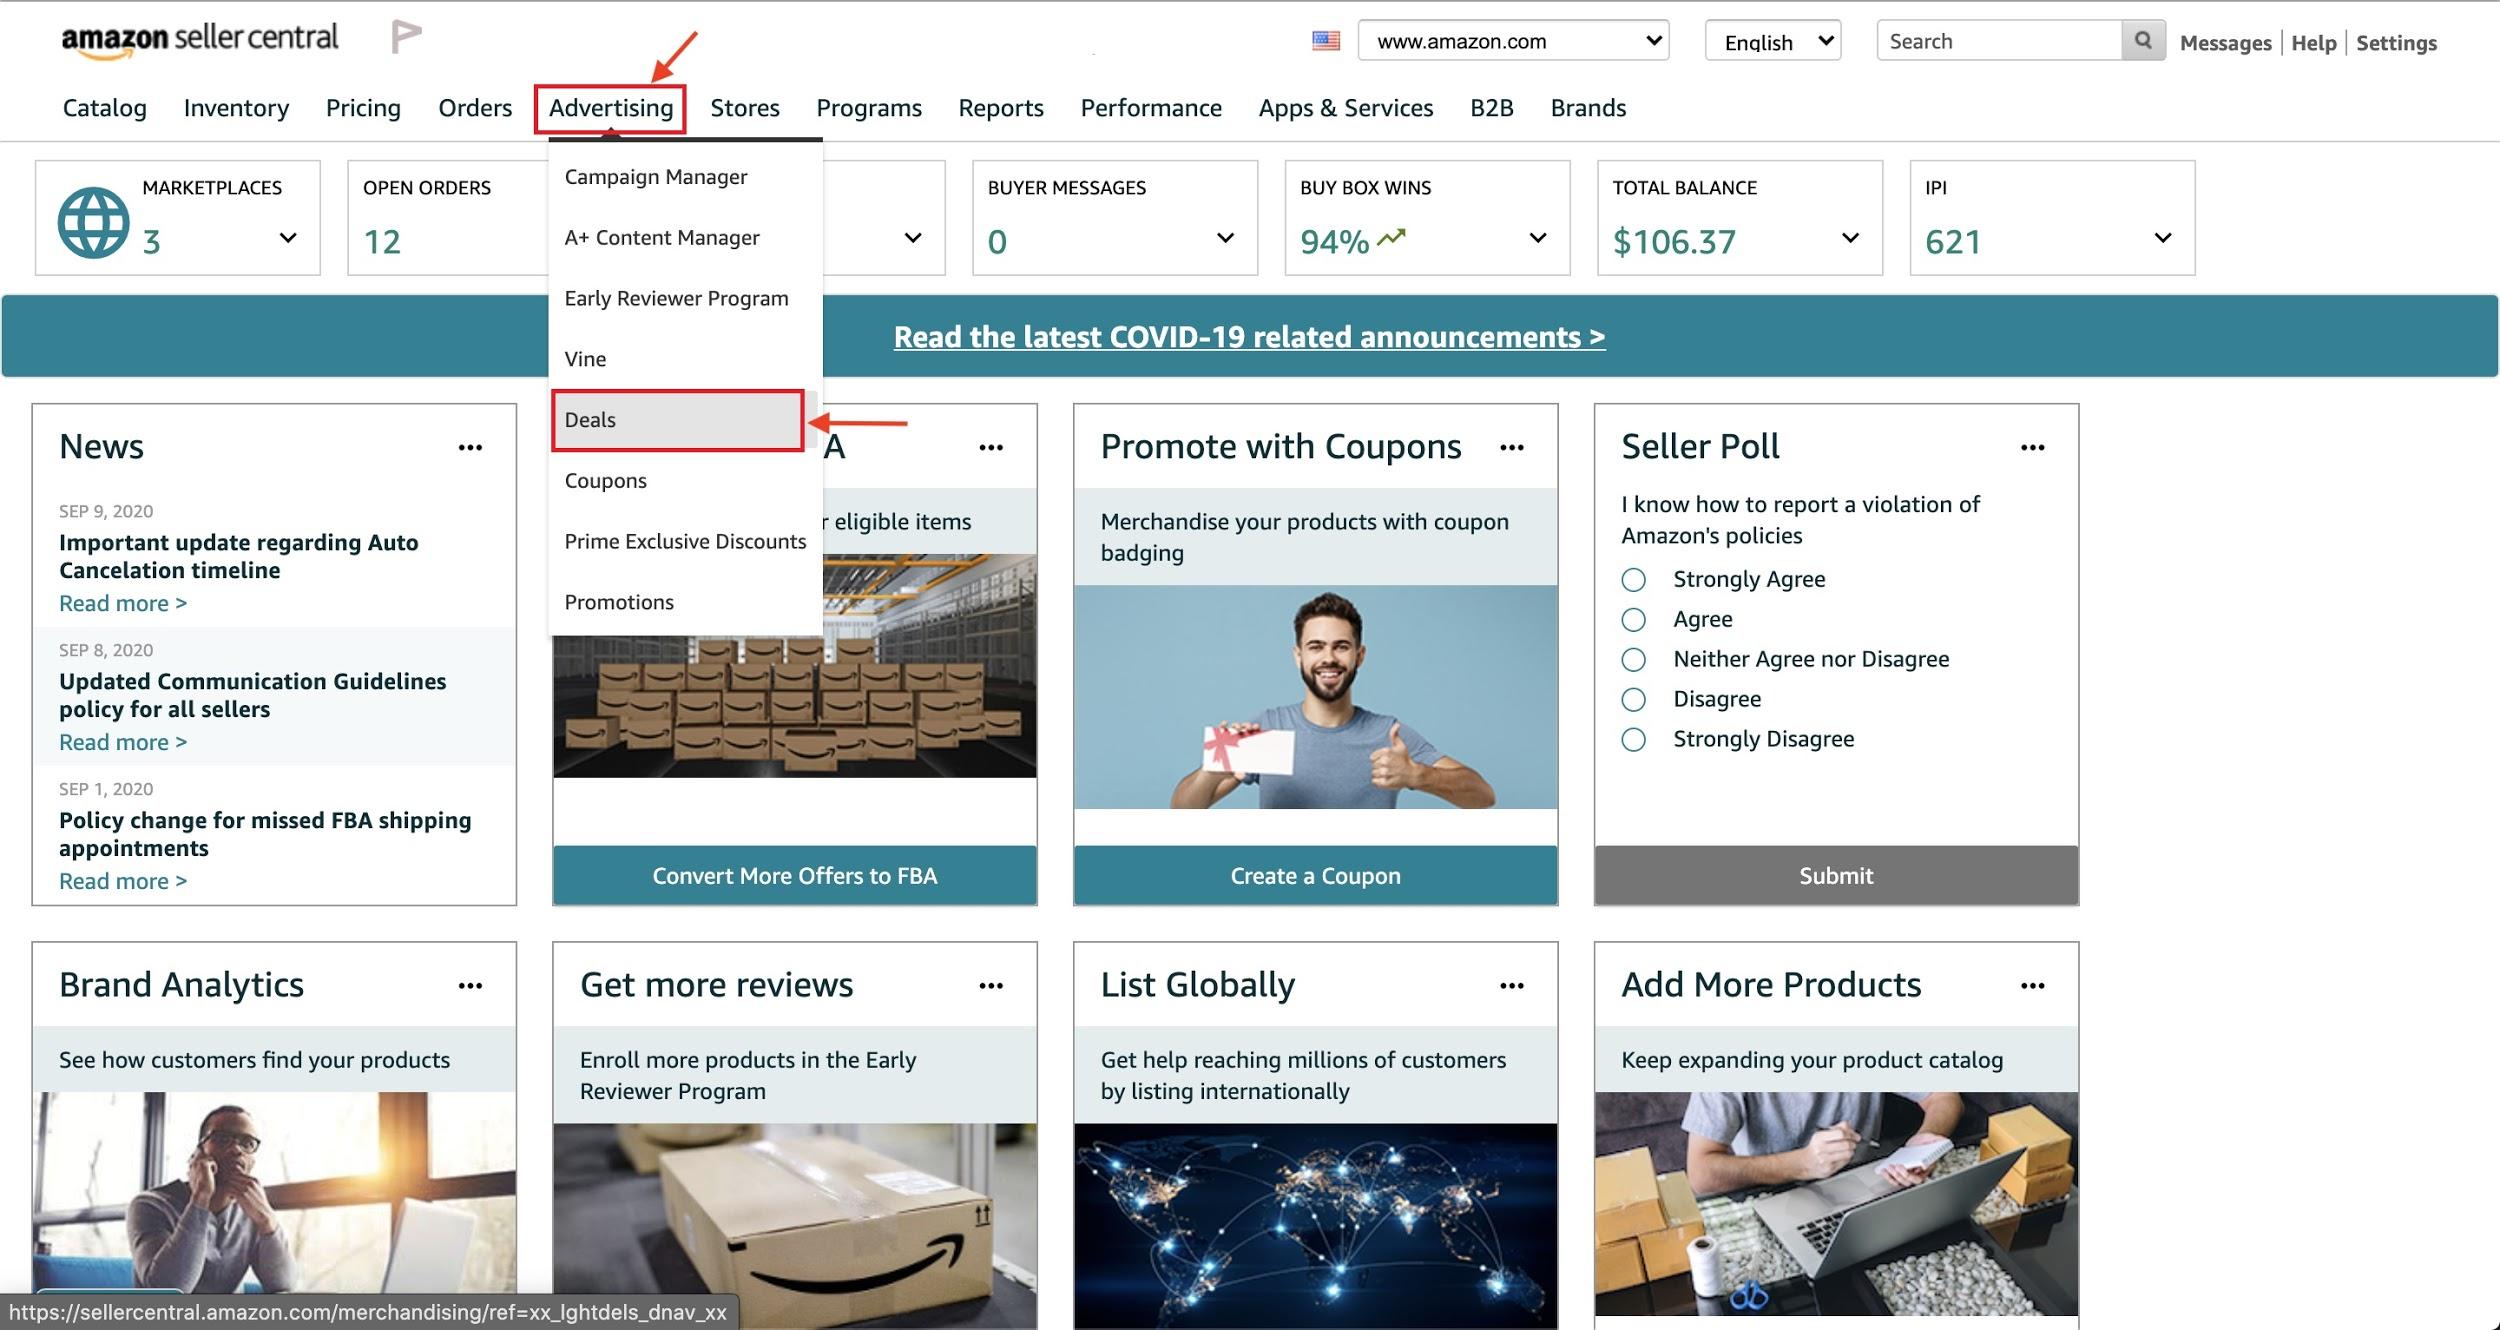Image resolution: width=2500 pixels, height=1330 pixels.
Task: Choose Vine menu entry
Action: click(585, 359)
